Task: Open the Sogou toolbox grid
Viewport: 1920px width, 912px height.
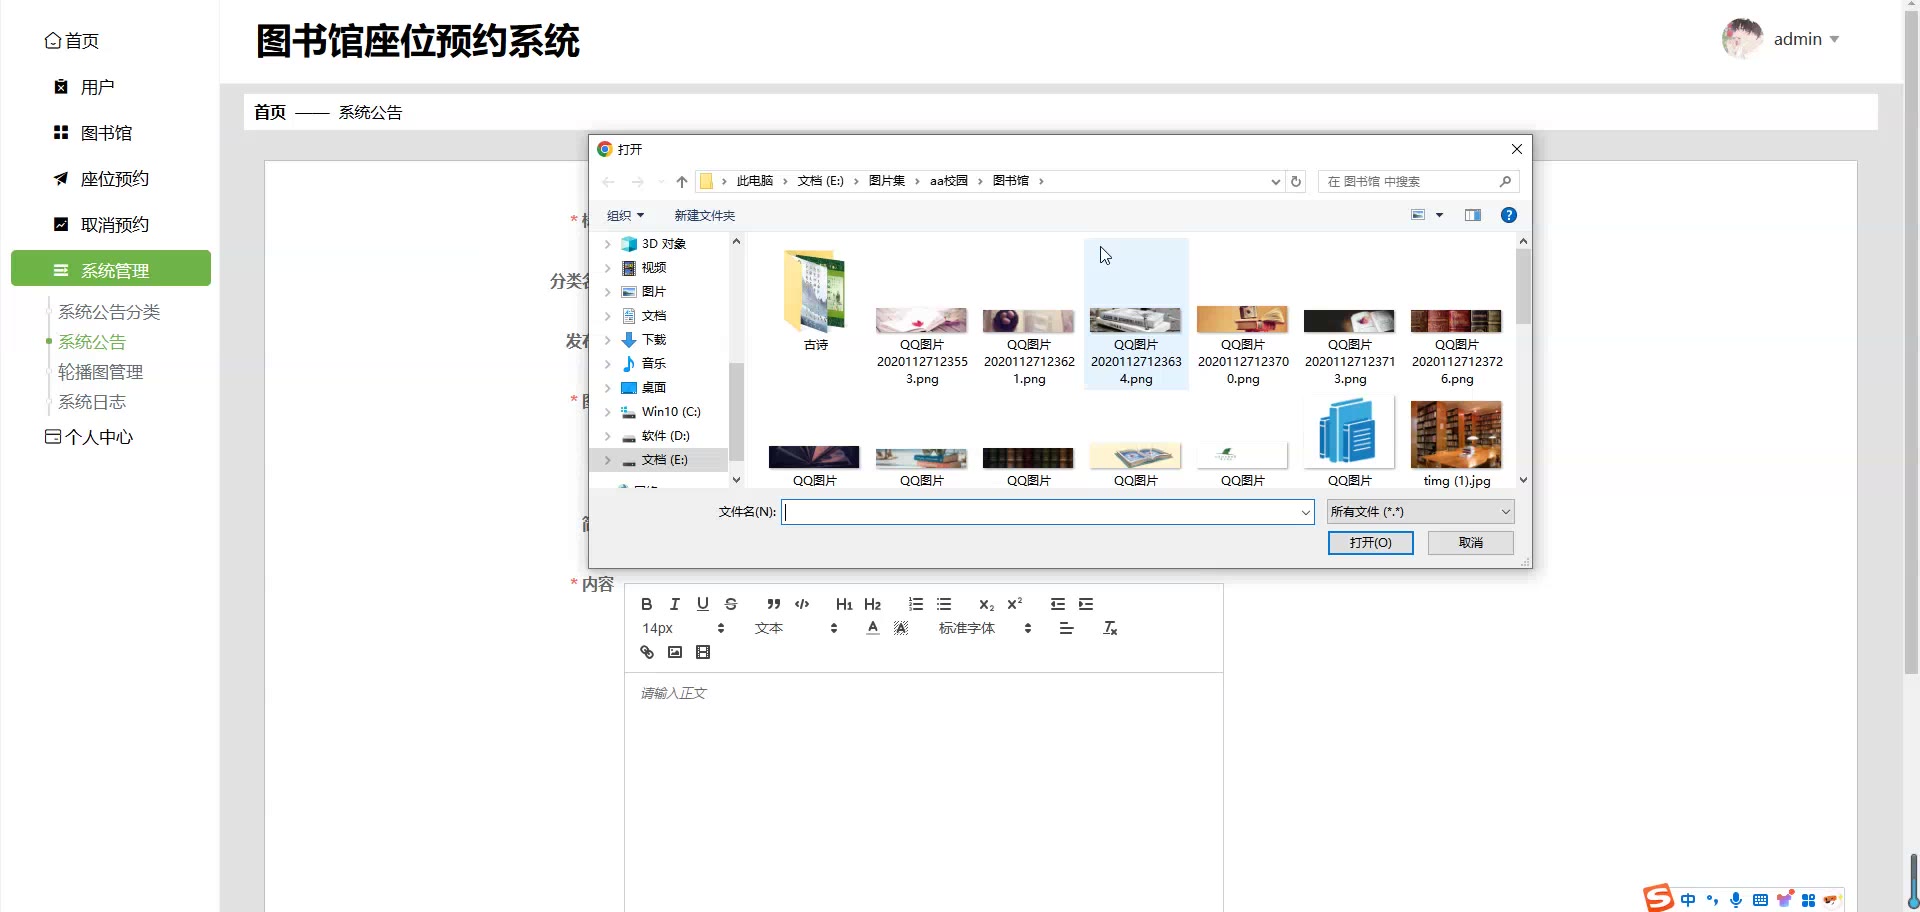Action: 1808,899
